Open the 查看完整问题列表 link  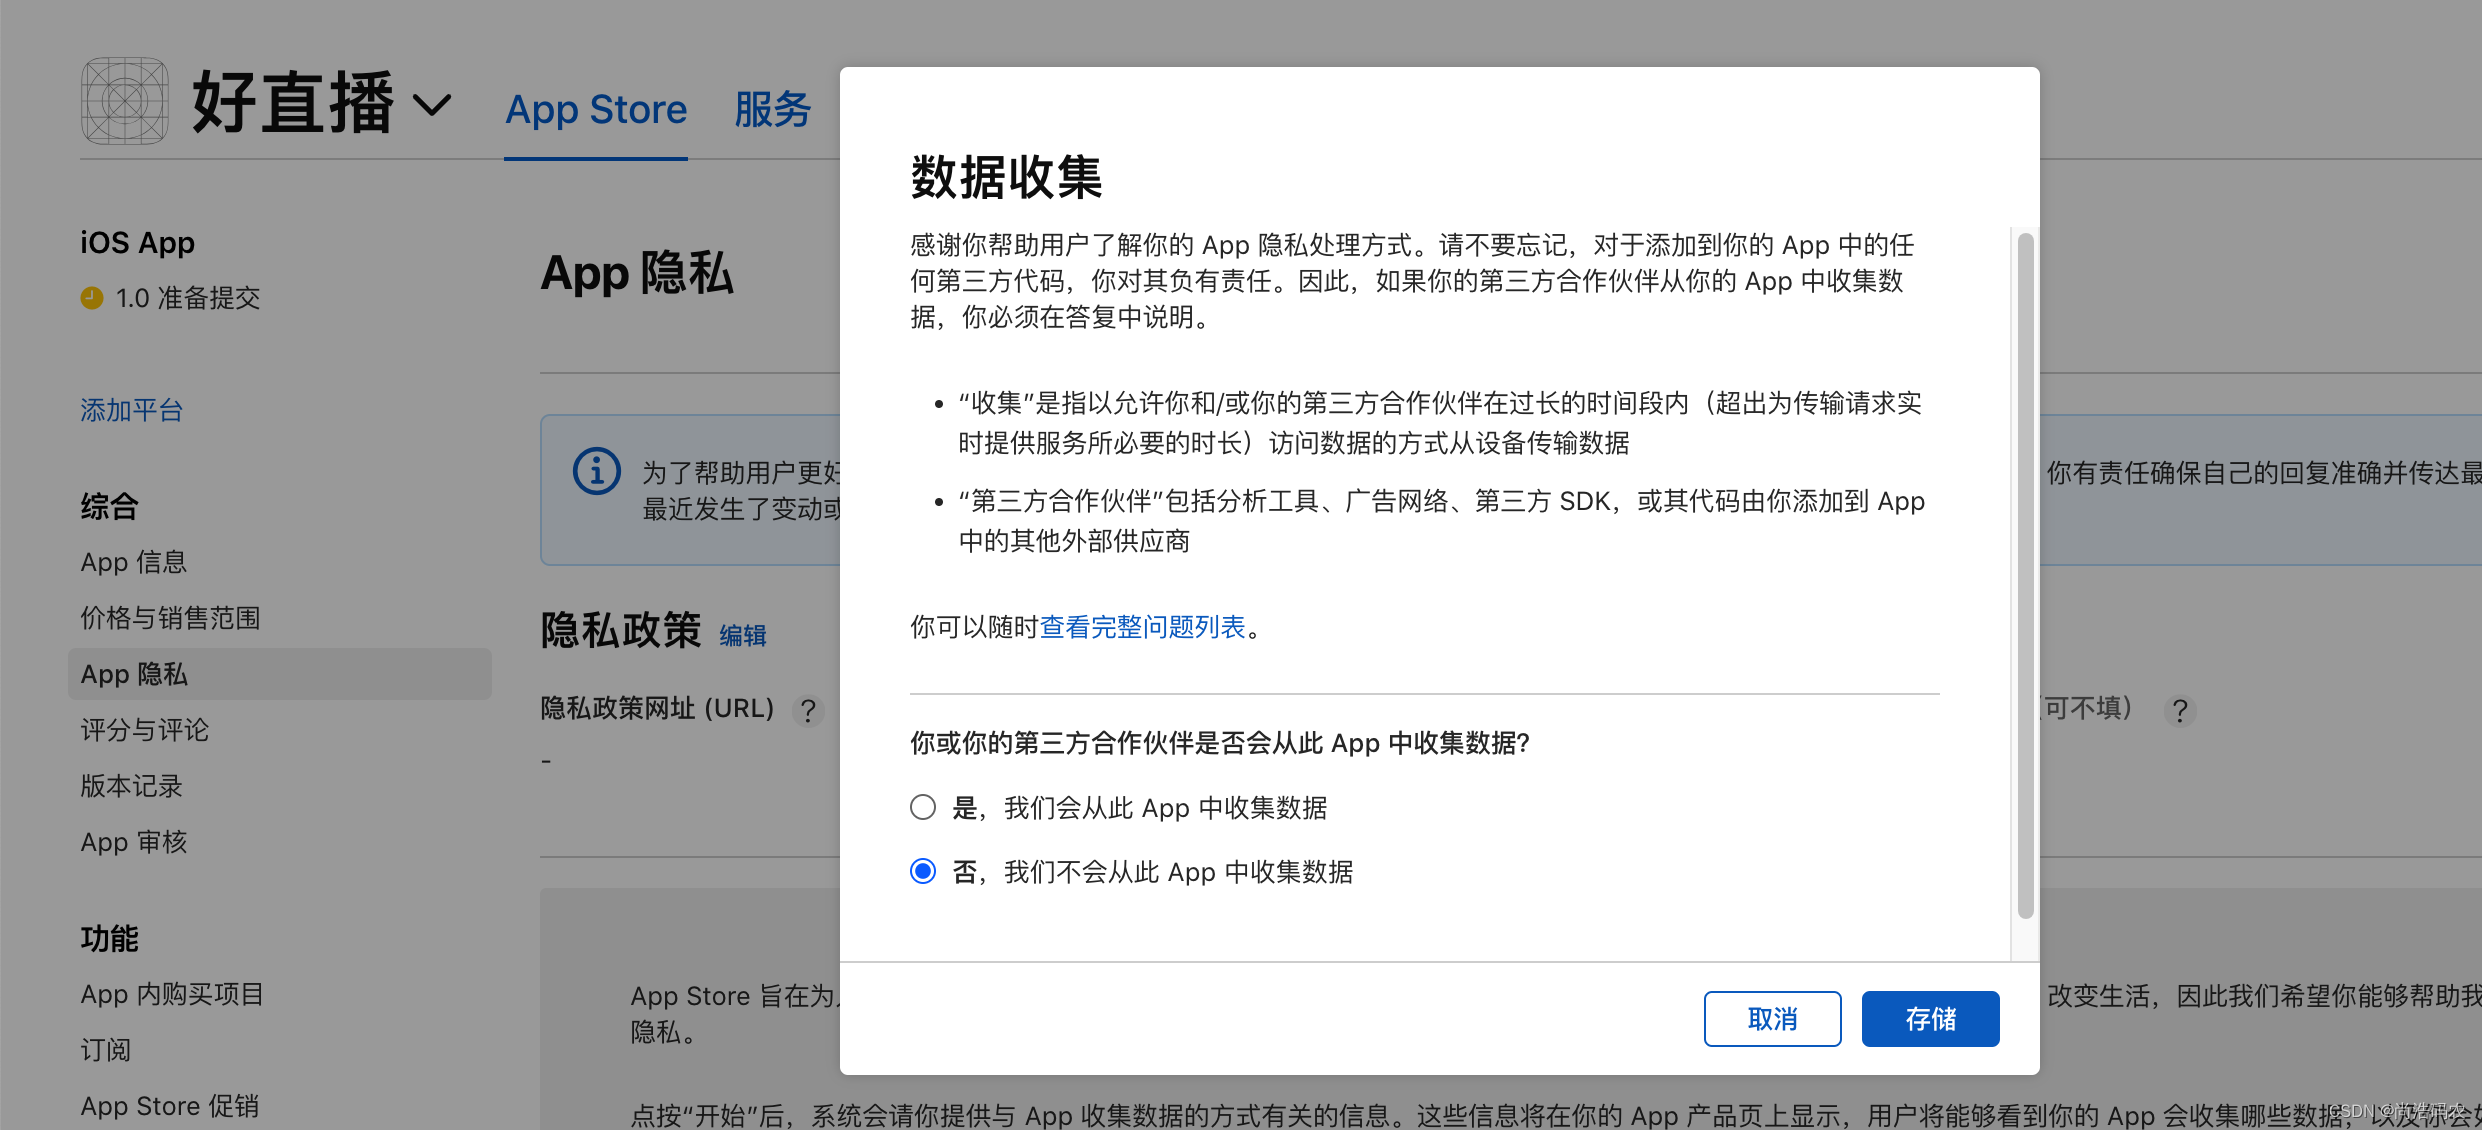click(1143, 627)
